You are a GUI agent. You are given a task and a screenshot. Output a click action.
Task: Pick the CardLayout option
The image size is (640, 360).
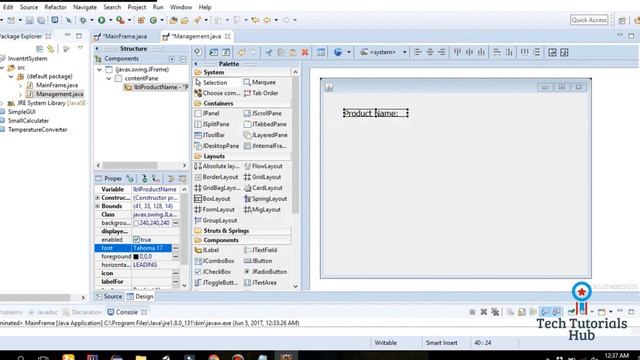tap(263, 188)
